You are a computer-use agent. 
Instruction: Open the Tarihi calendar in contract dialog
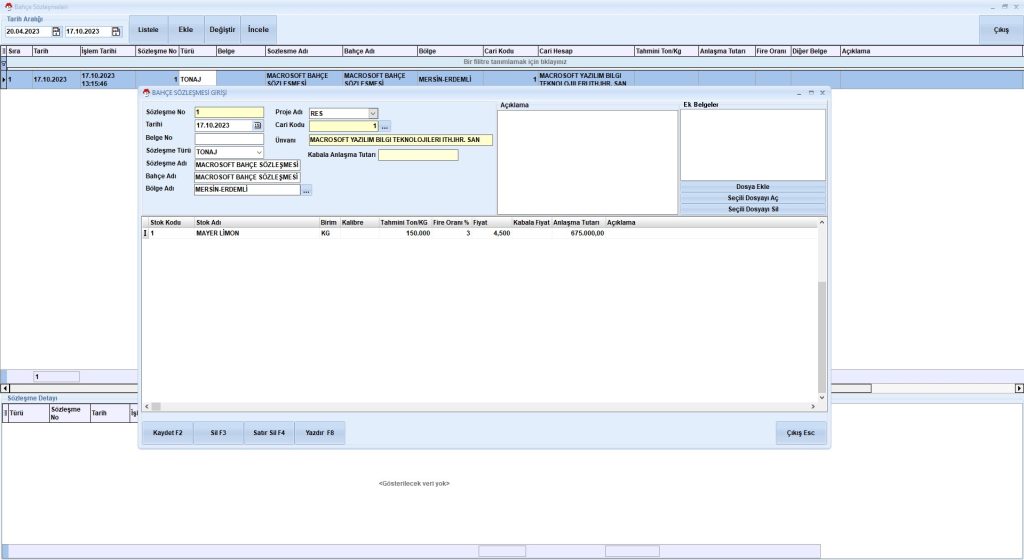(258, 126)
